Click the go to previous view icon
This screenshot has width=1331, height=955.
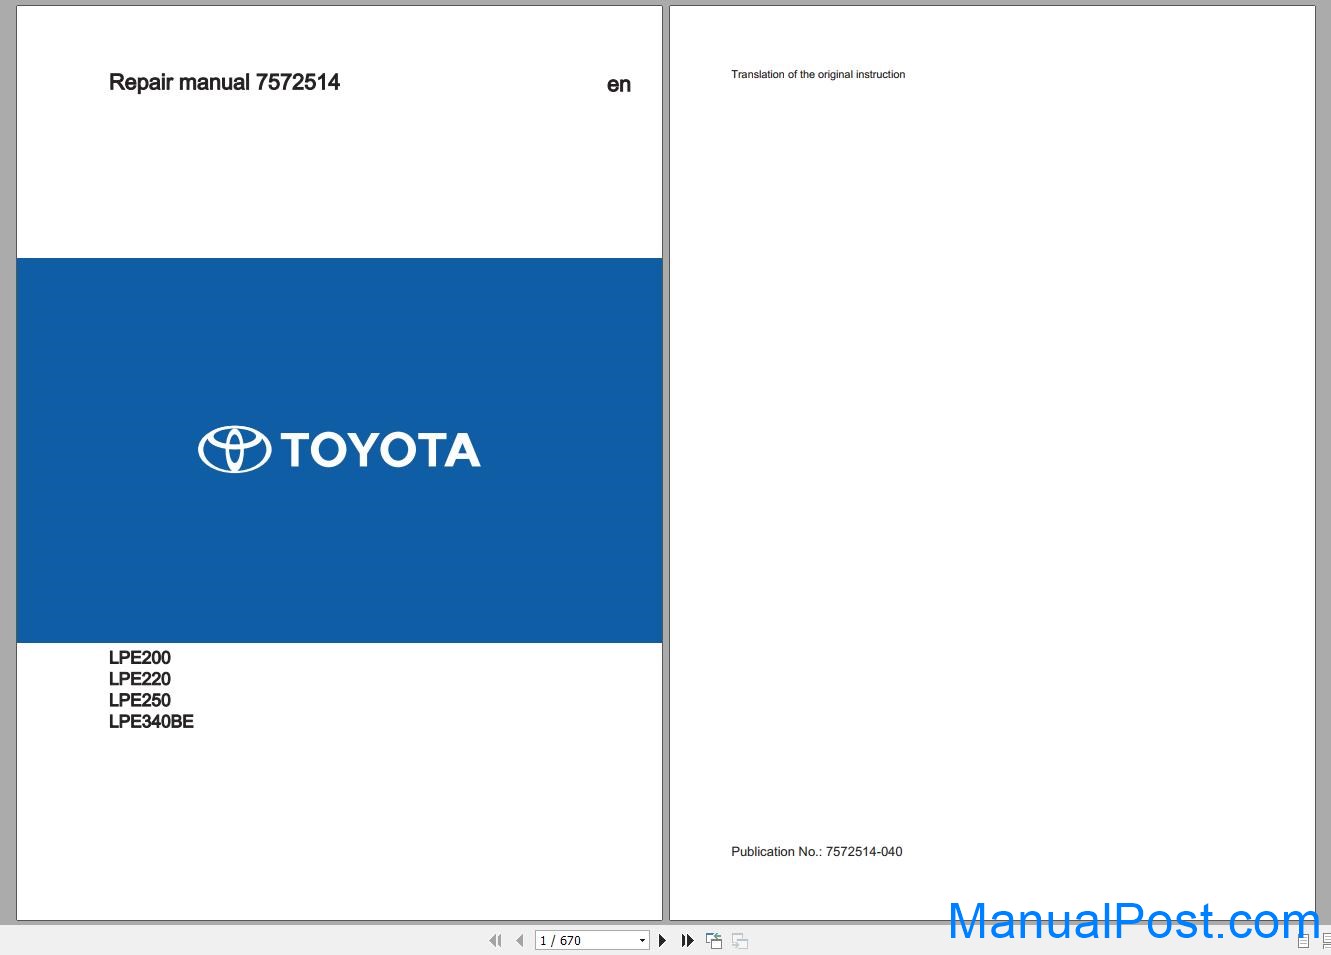[x=714, y=940]
